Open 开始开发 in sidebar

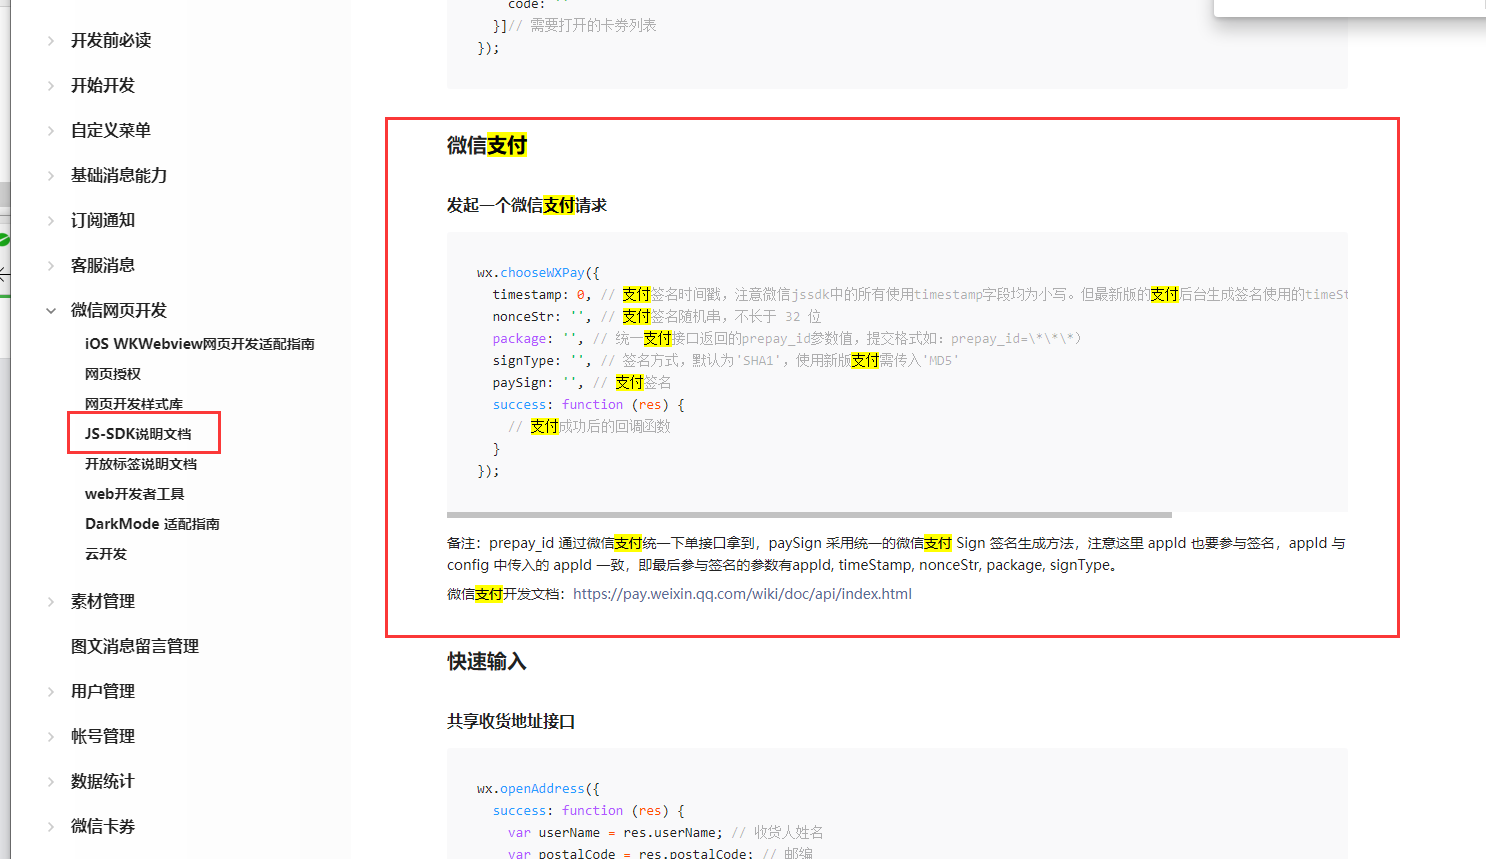click(103, 85)
